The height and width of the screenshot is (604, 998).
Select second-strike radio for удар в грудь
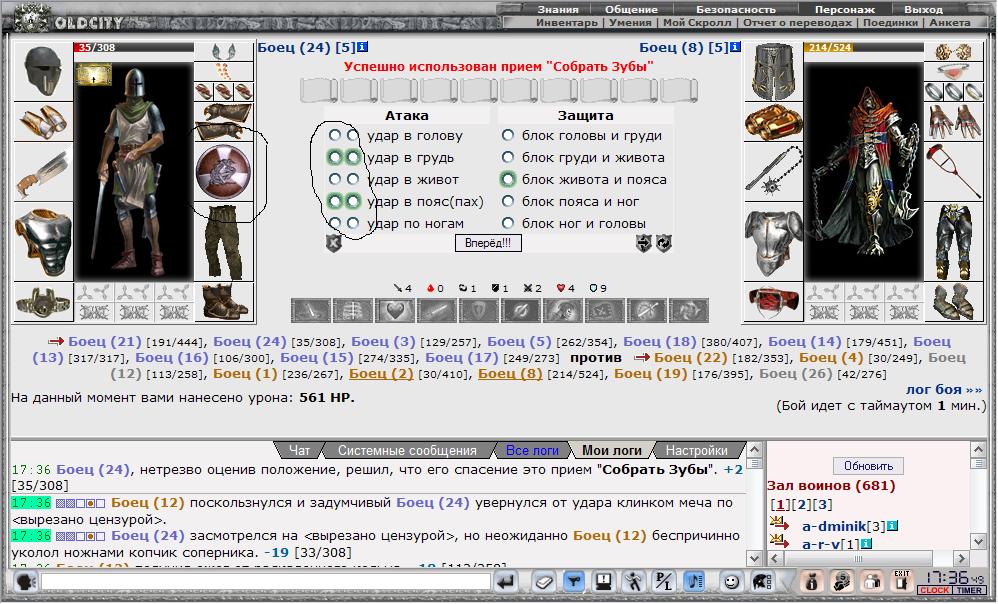click(353, 157)
